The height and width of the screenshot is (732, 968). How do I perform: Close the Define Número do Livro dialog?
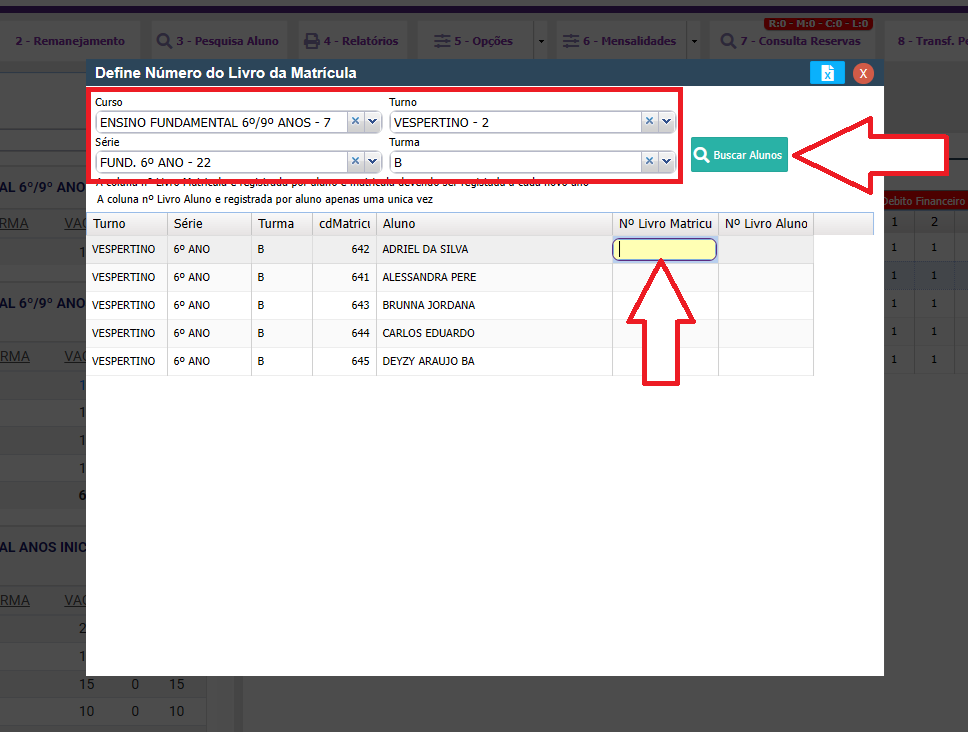click(x=863, y=73)
